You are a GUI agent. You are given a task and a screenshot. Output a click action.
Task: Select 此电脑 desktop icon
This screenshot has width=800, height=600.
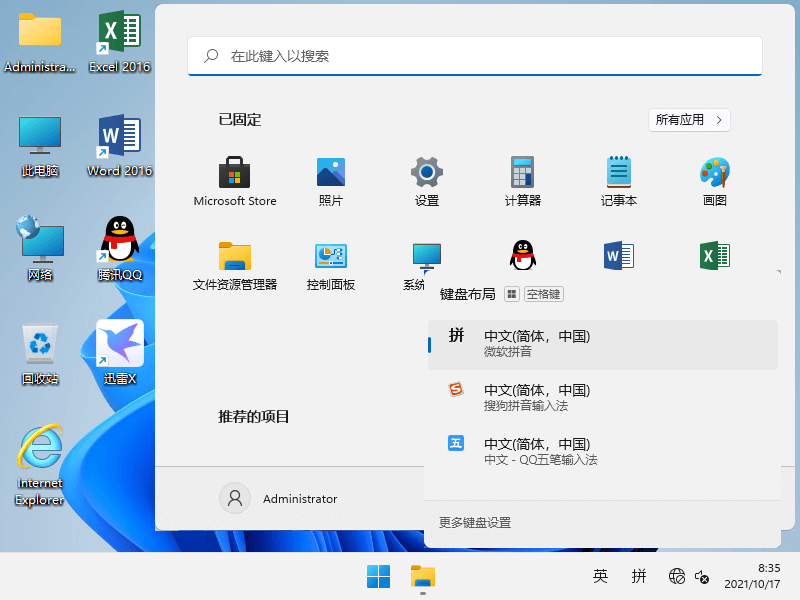coord(40,147)
